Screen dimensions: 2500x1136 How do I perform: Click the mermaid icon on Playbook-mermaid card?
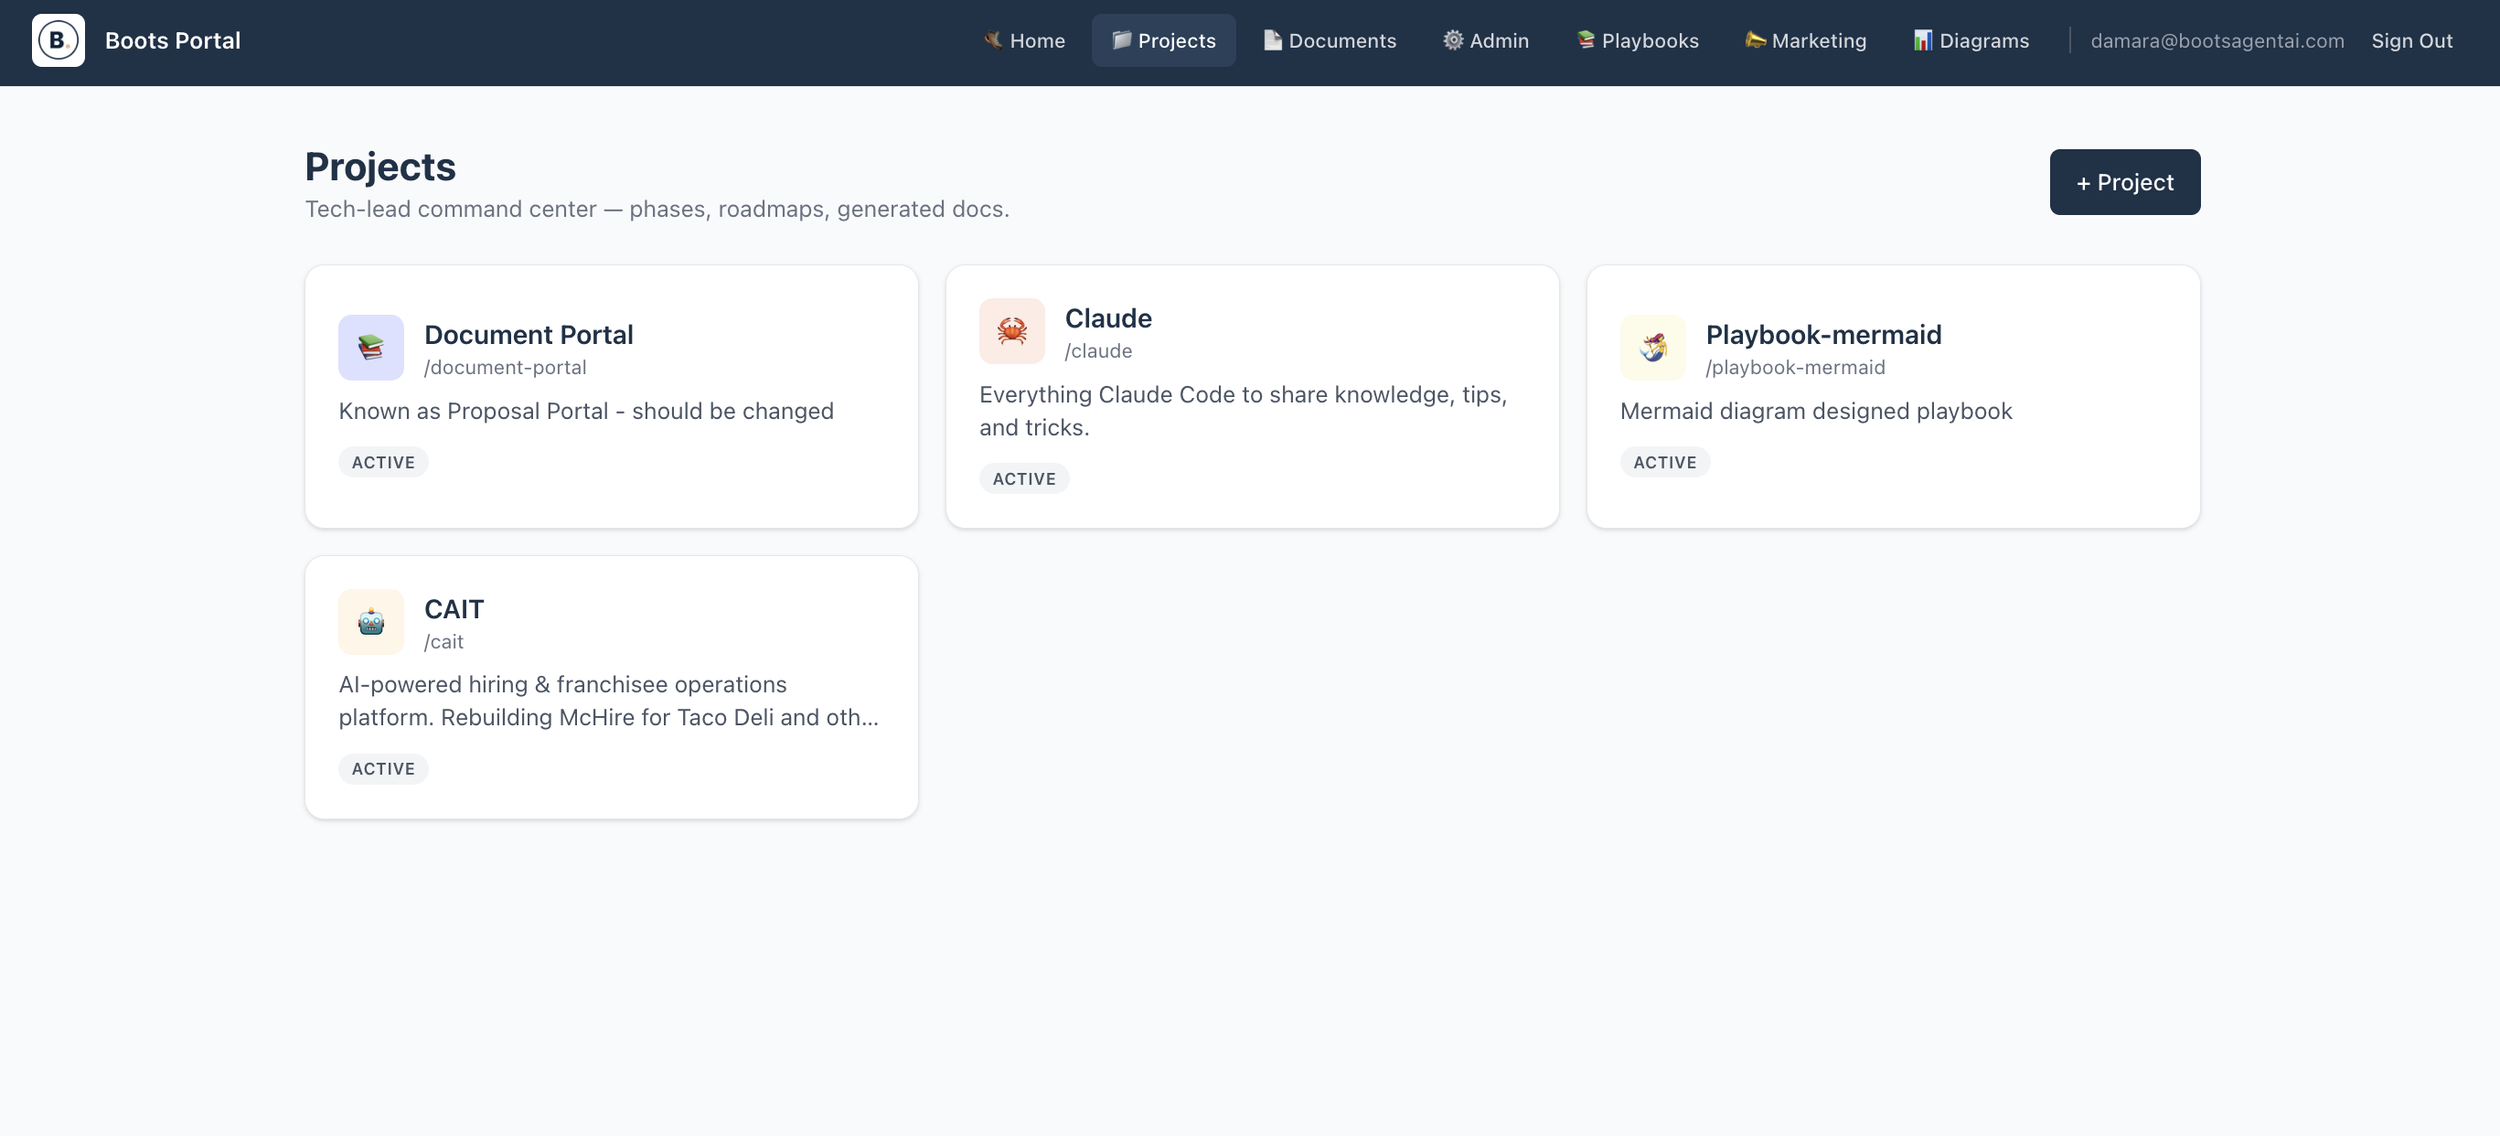(x=1653, y=348)
